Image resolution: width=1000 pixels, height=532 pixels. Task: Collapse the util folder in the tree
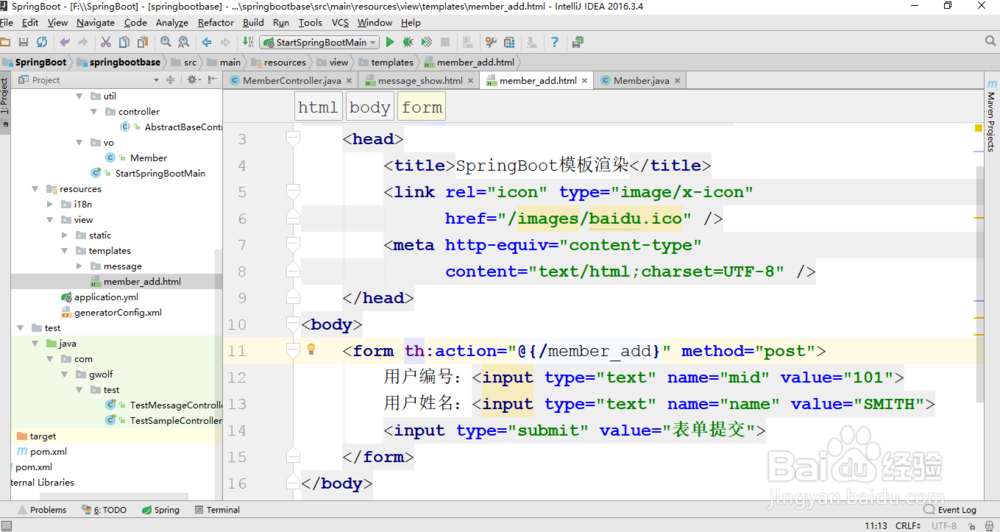[x=79, y=96]
